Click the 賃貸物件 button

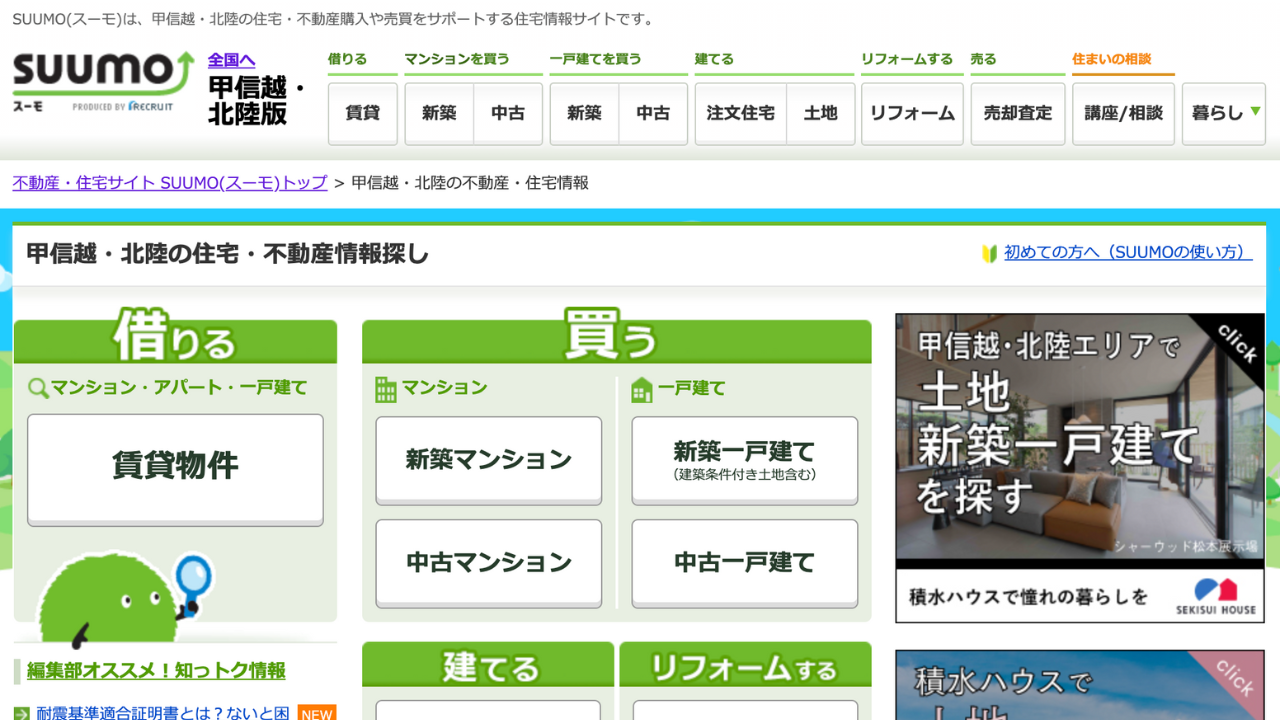click(x=175, y=469)
